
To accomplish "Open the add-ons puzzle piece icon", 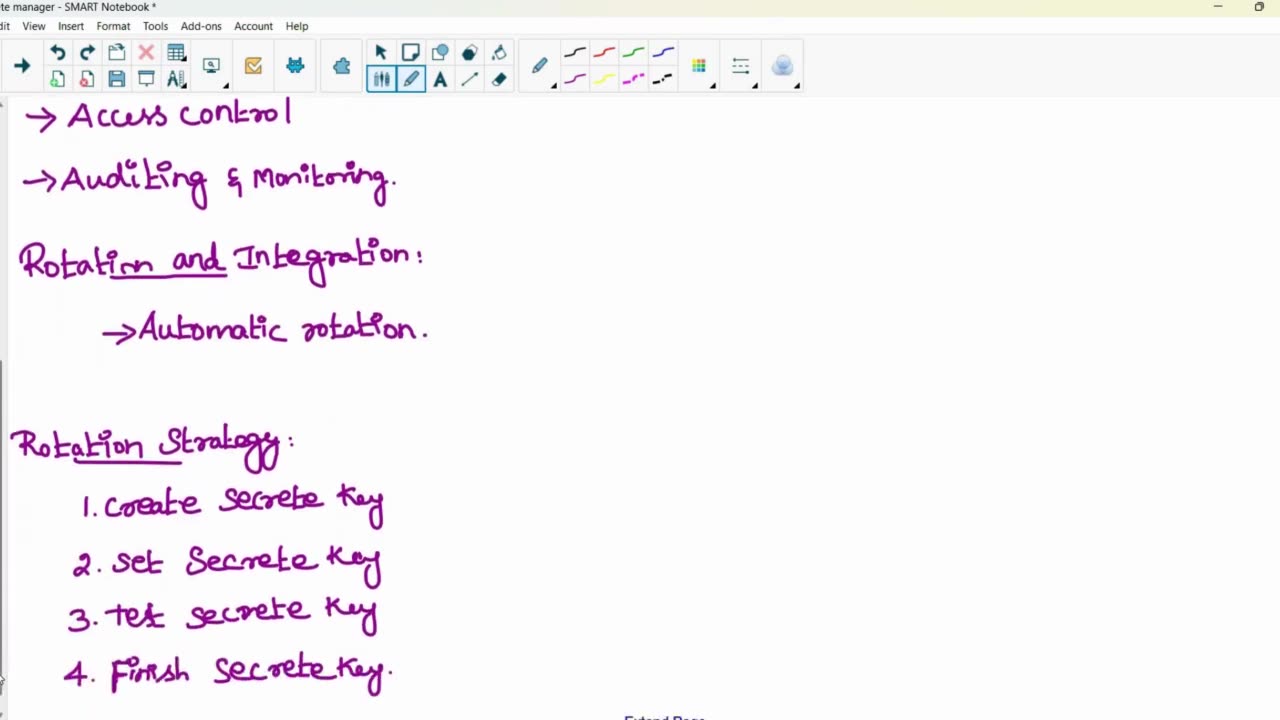I will (x=342, y=66).
